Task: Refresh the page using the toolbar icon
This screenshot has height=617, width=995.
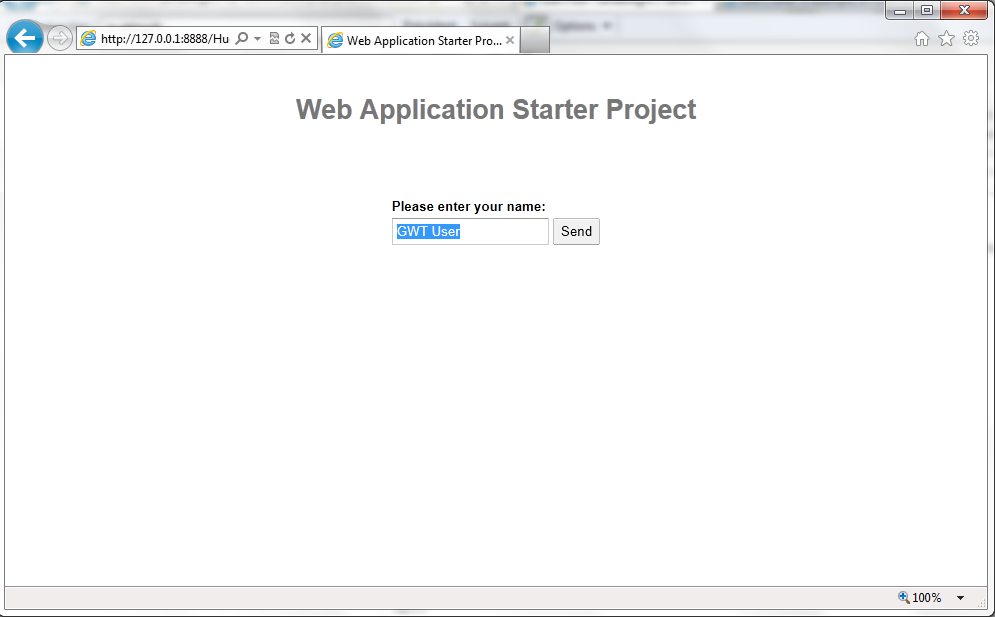Action: [289, 37]
